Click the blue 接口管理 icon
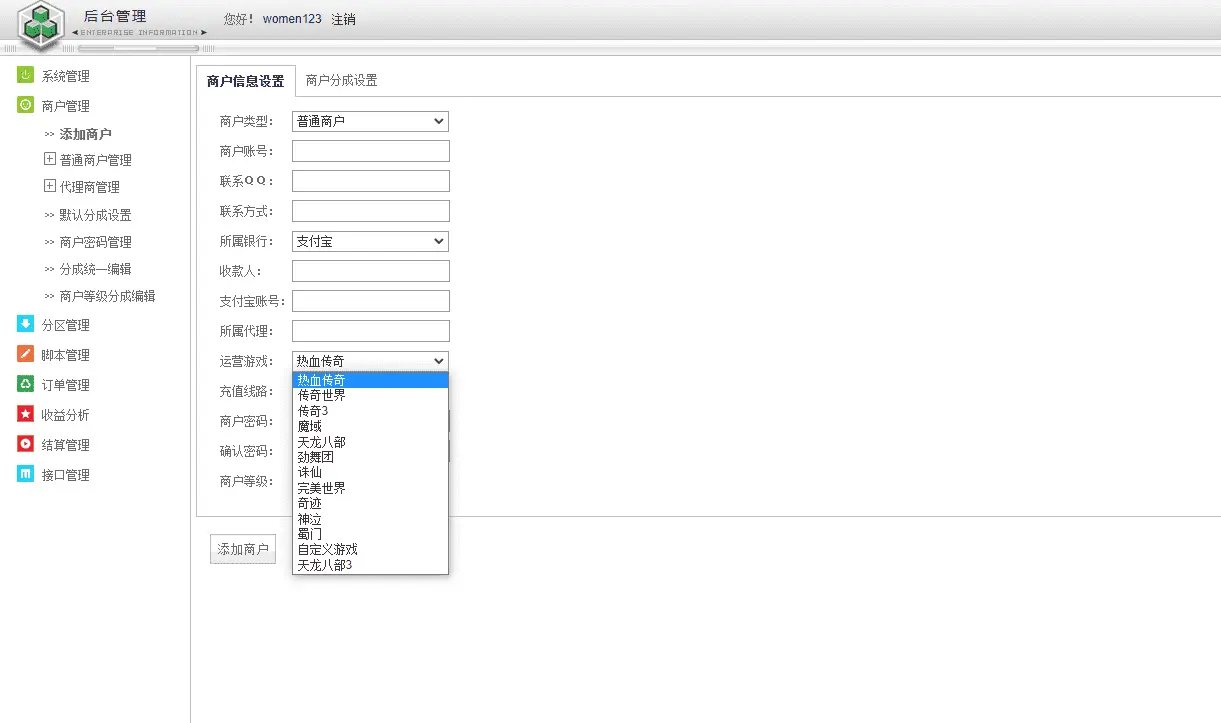This screenshot has width=1221, height=723. click(25, 474)
